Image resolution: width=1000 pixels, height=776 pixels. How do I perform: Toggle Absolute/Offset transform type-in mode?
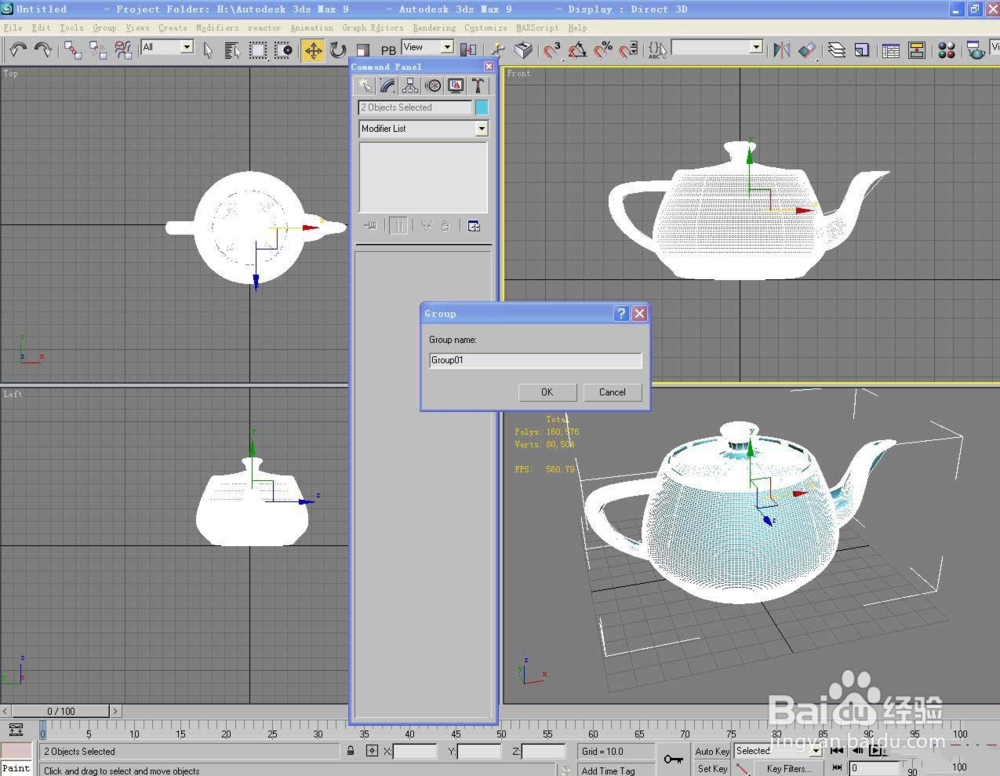pyautogui.click(x=372, y=751)
